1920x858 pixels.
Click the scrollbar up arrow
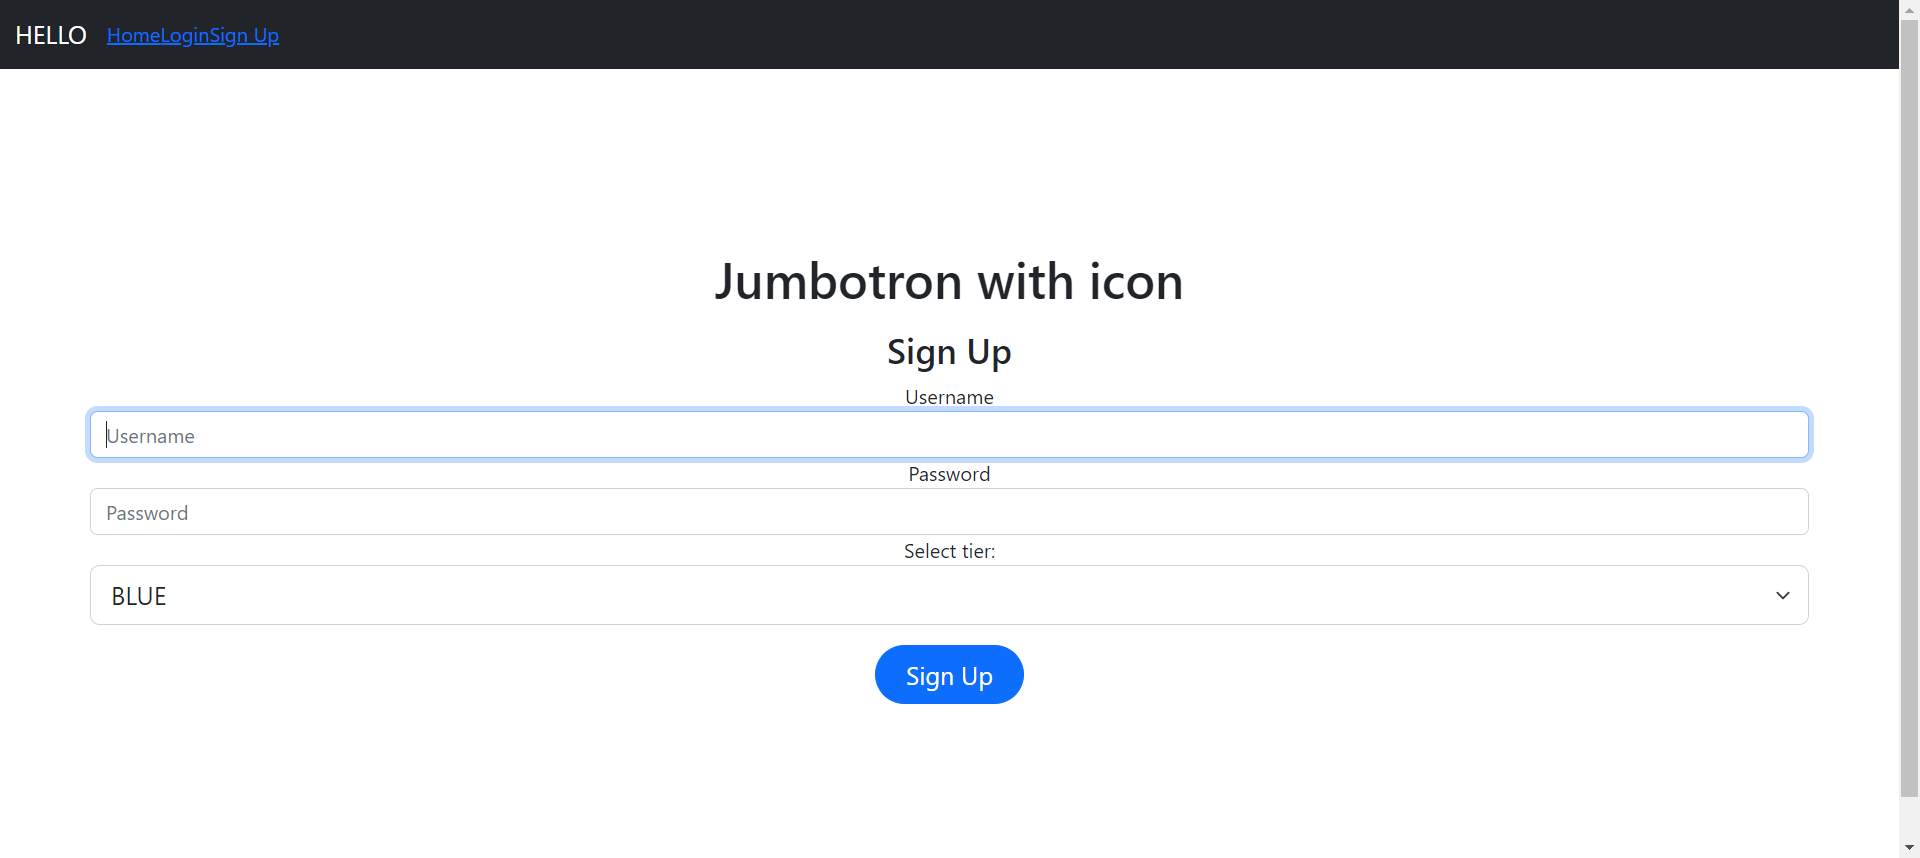[x=1909, y=9]
